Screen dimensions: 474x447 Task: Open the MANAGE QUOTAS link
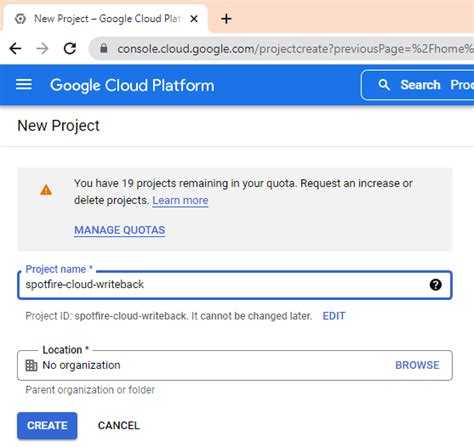click(119, 230)
